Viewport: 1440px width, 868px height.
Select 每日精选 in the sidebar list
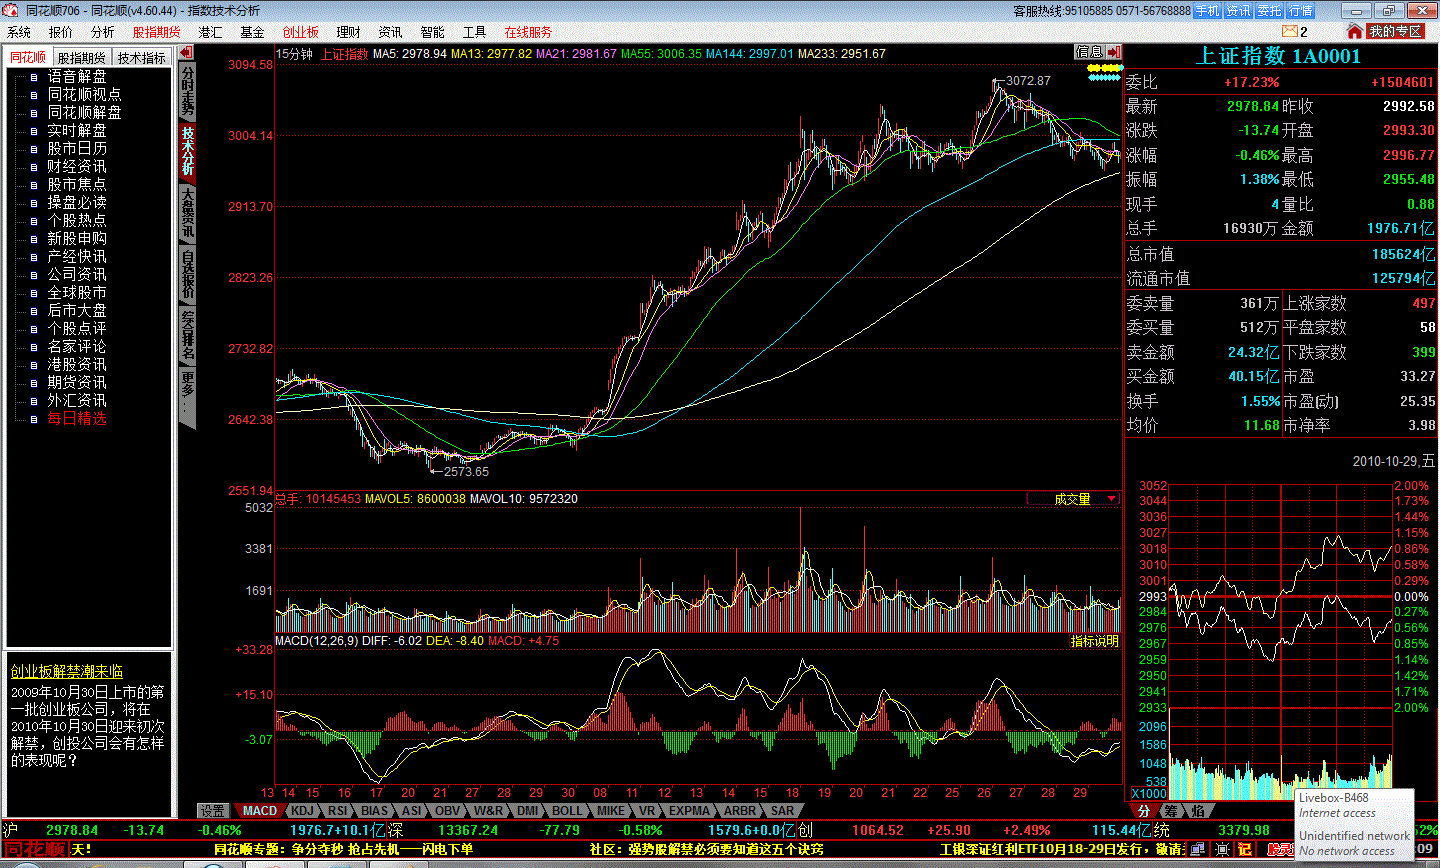point(77,418)
